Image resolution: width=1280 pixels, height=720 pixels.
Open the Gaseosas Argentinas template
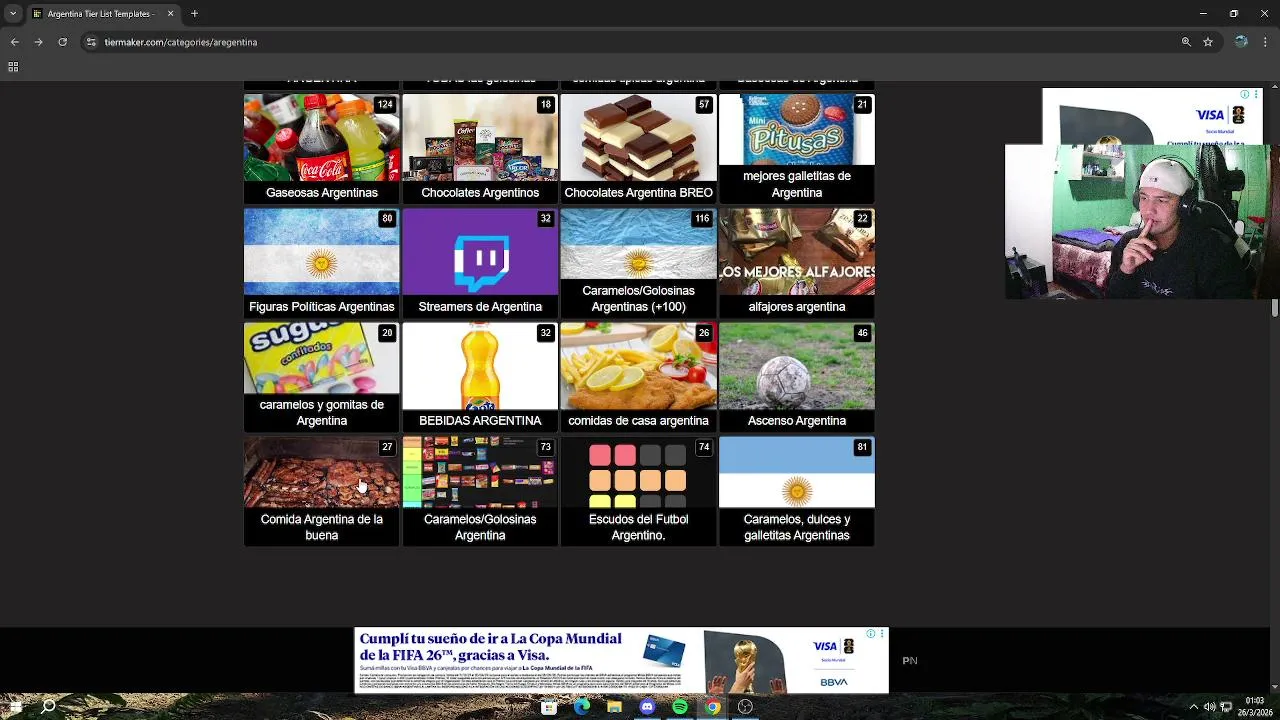322,149
